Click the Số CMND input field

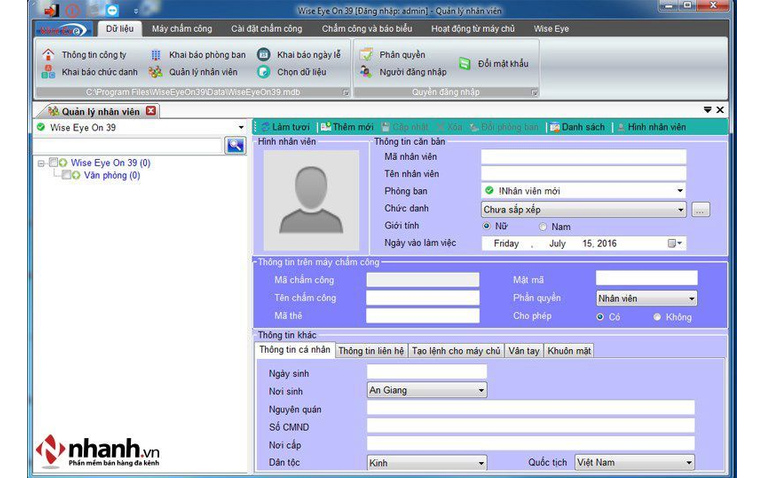531,426
